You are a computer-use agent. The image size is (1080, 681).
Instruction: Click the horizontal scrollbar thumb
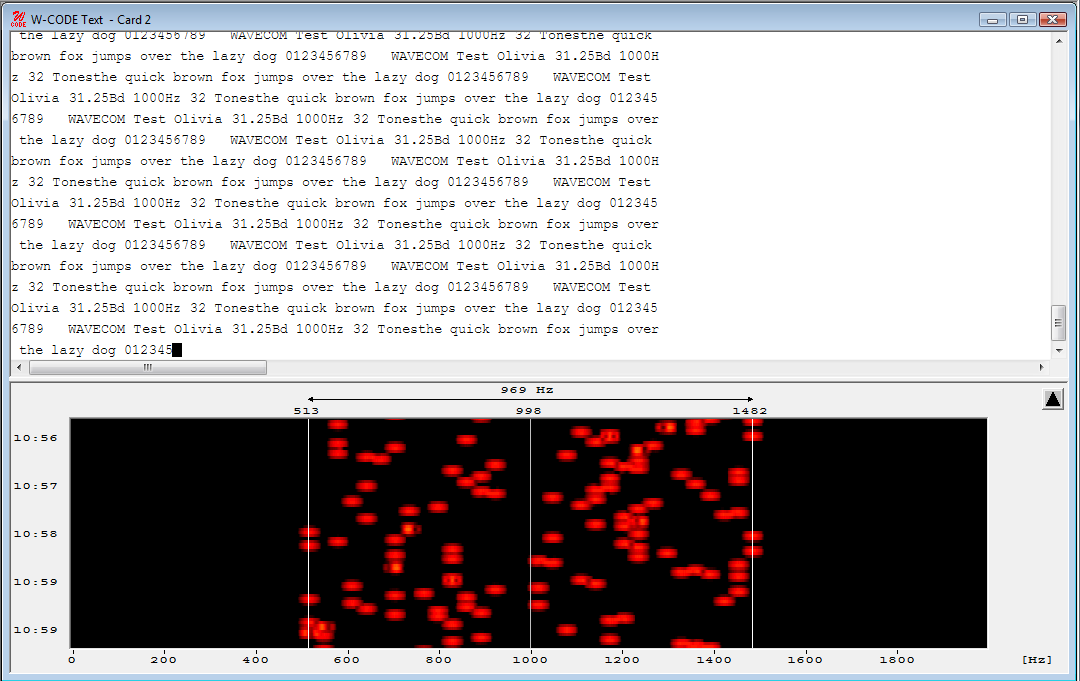[147, 368]
